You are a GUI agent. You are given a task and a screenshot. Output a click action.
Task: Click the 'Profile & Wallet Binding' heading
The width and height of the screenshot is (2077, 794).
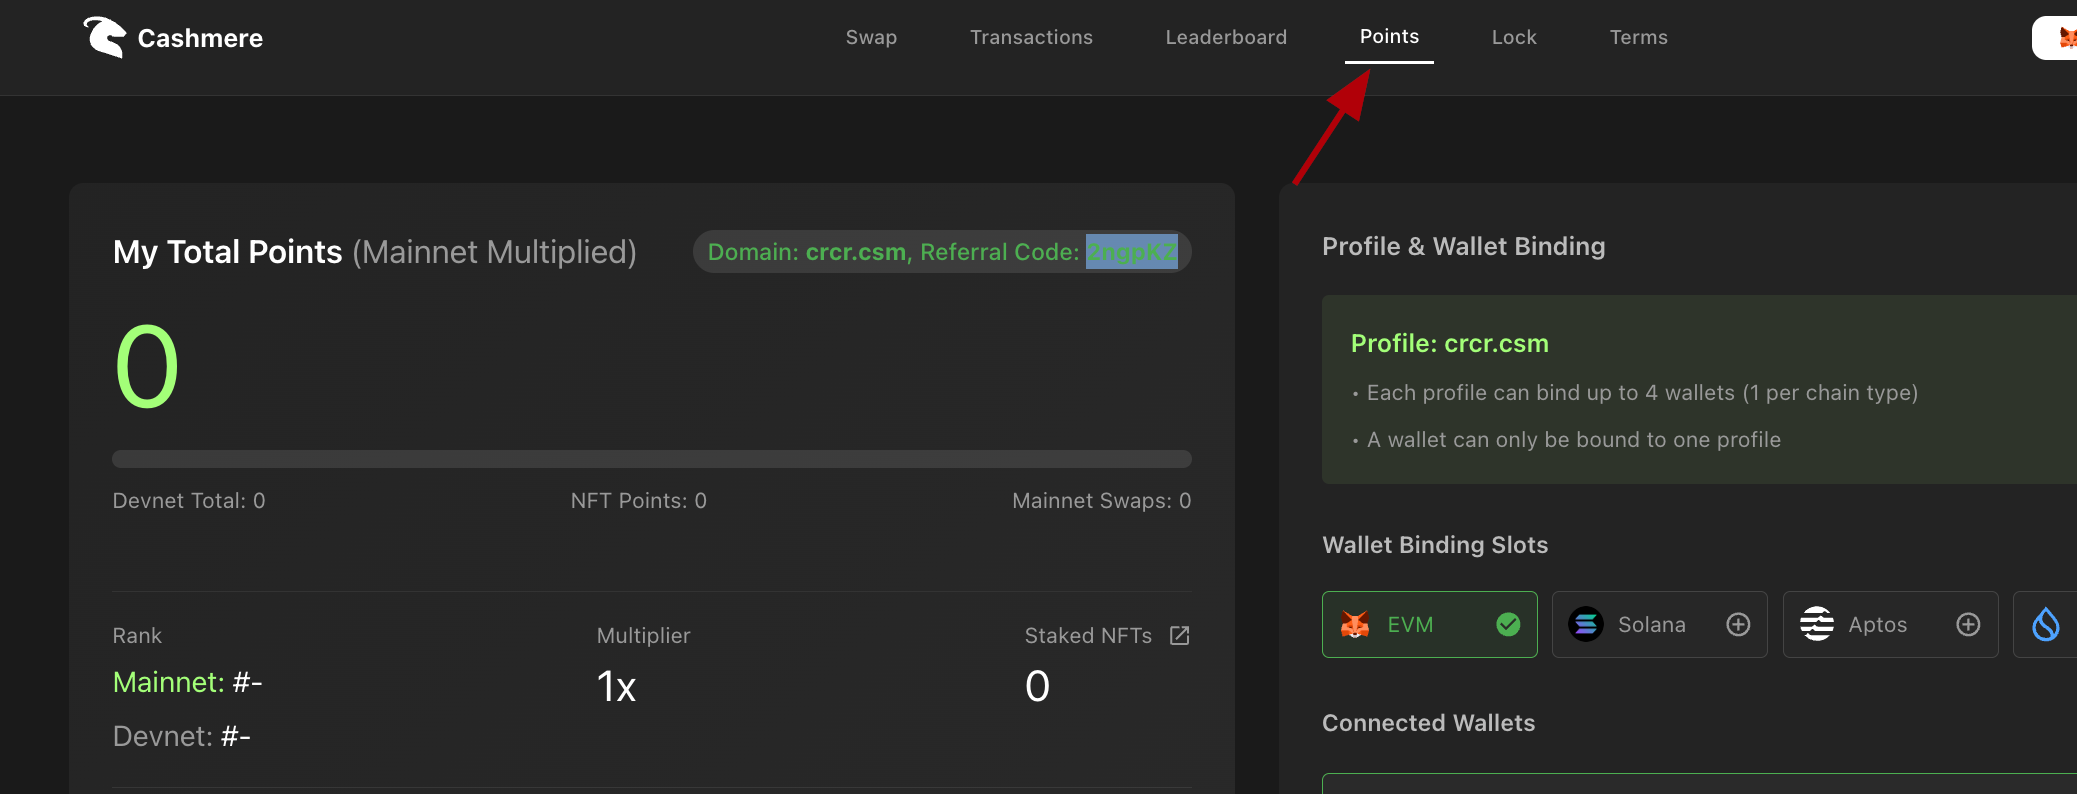pos(1463,247)
